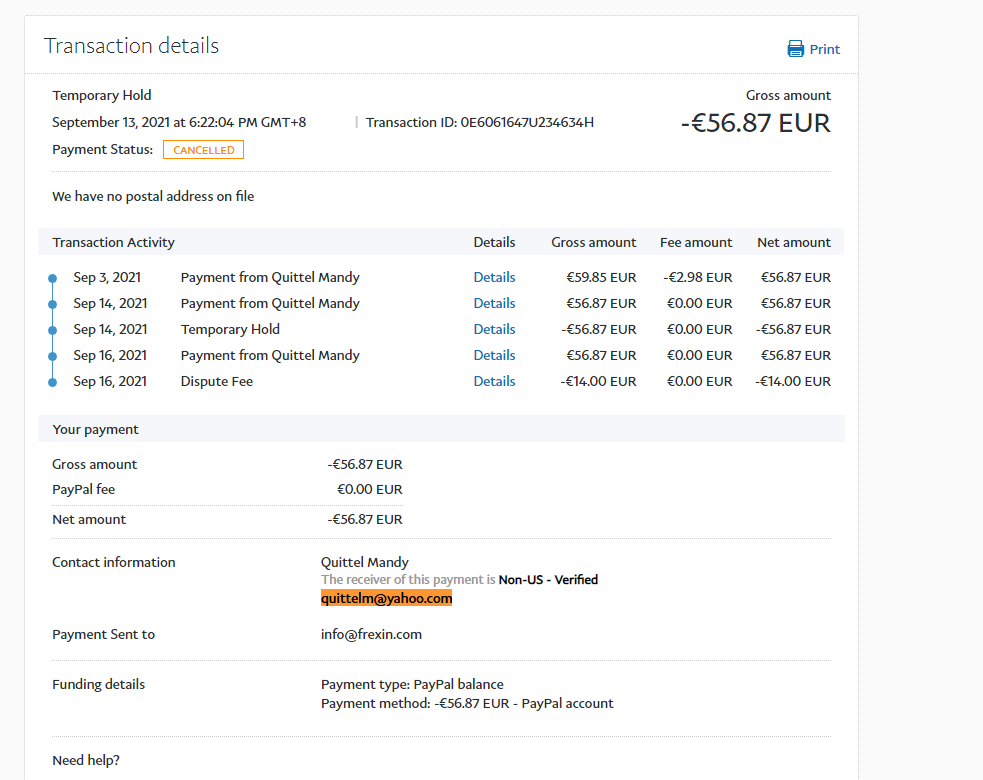Open Details for the Dispute Fee row
Screen dimensions: 983x780
(x=494, y=381)
